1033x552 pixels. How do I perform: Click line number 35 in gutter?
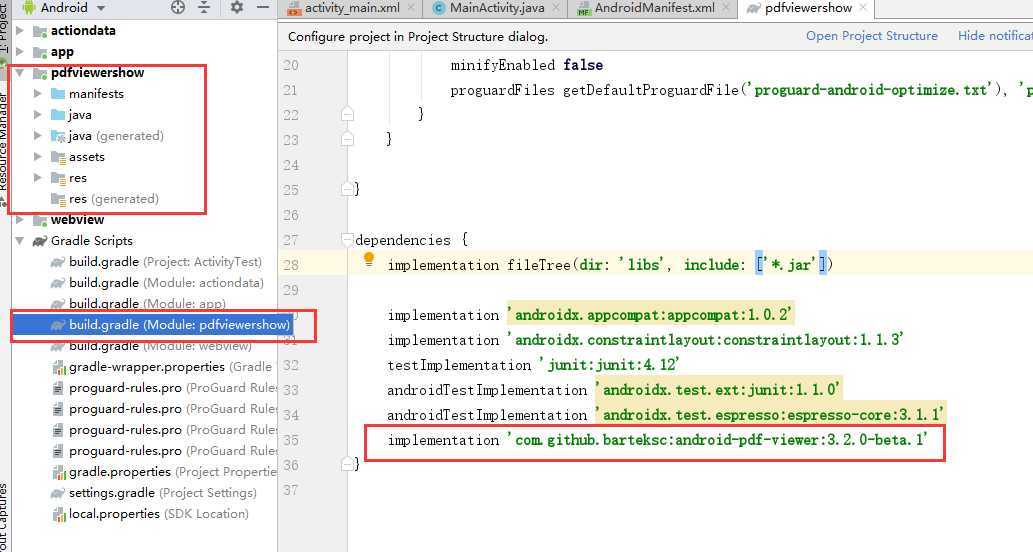(x=291, y=440)
